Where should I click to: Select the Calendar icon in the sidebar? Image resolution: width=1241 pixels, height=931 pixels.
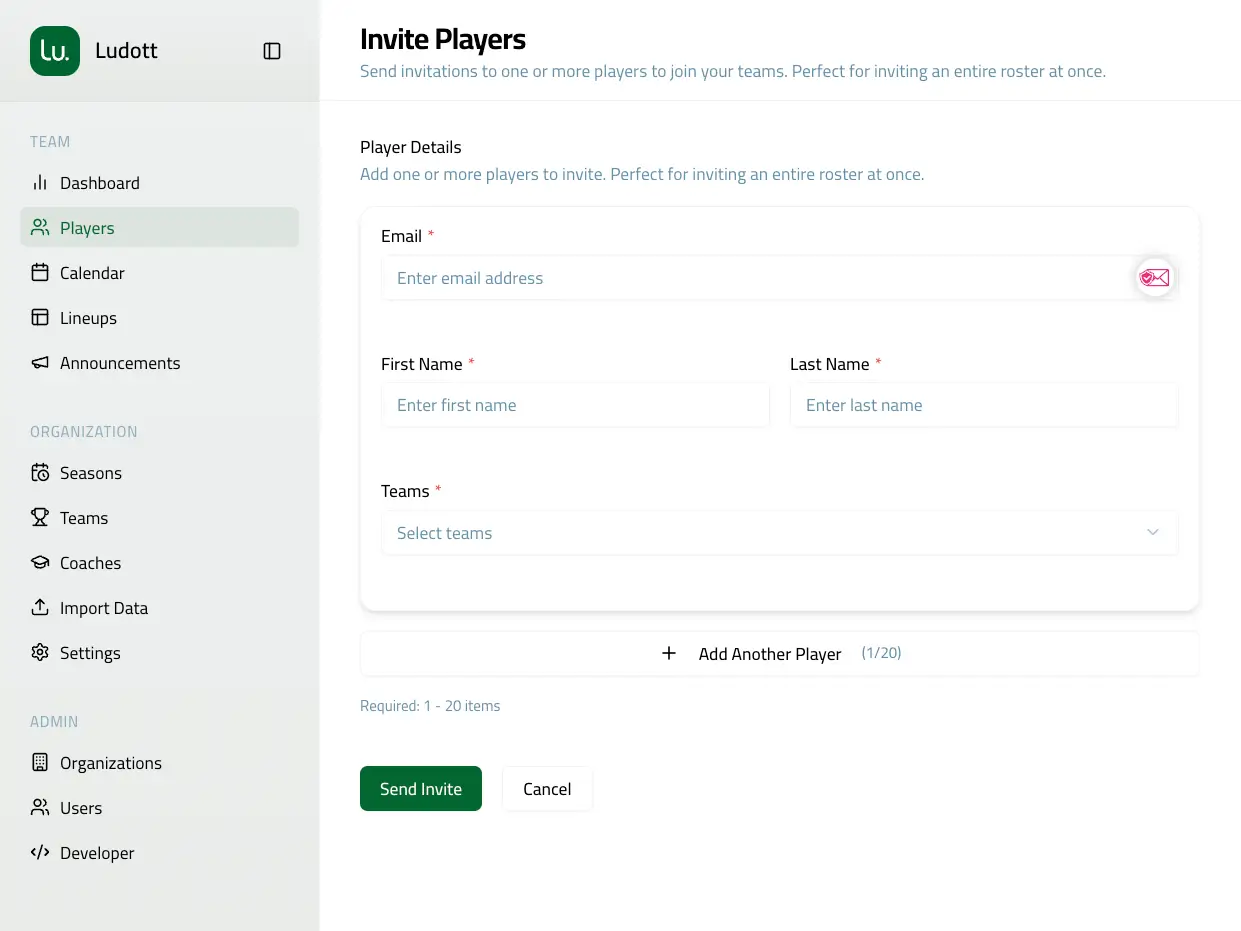[x=40, y=272]
